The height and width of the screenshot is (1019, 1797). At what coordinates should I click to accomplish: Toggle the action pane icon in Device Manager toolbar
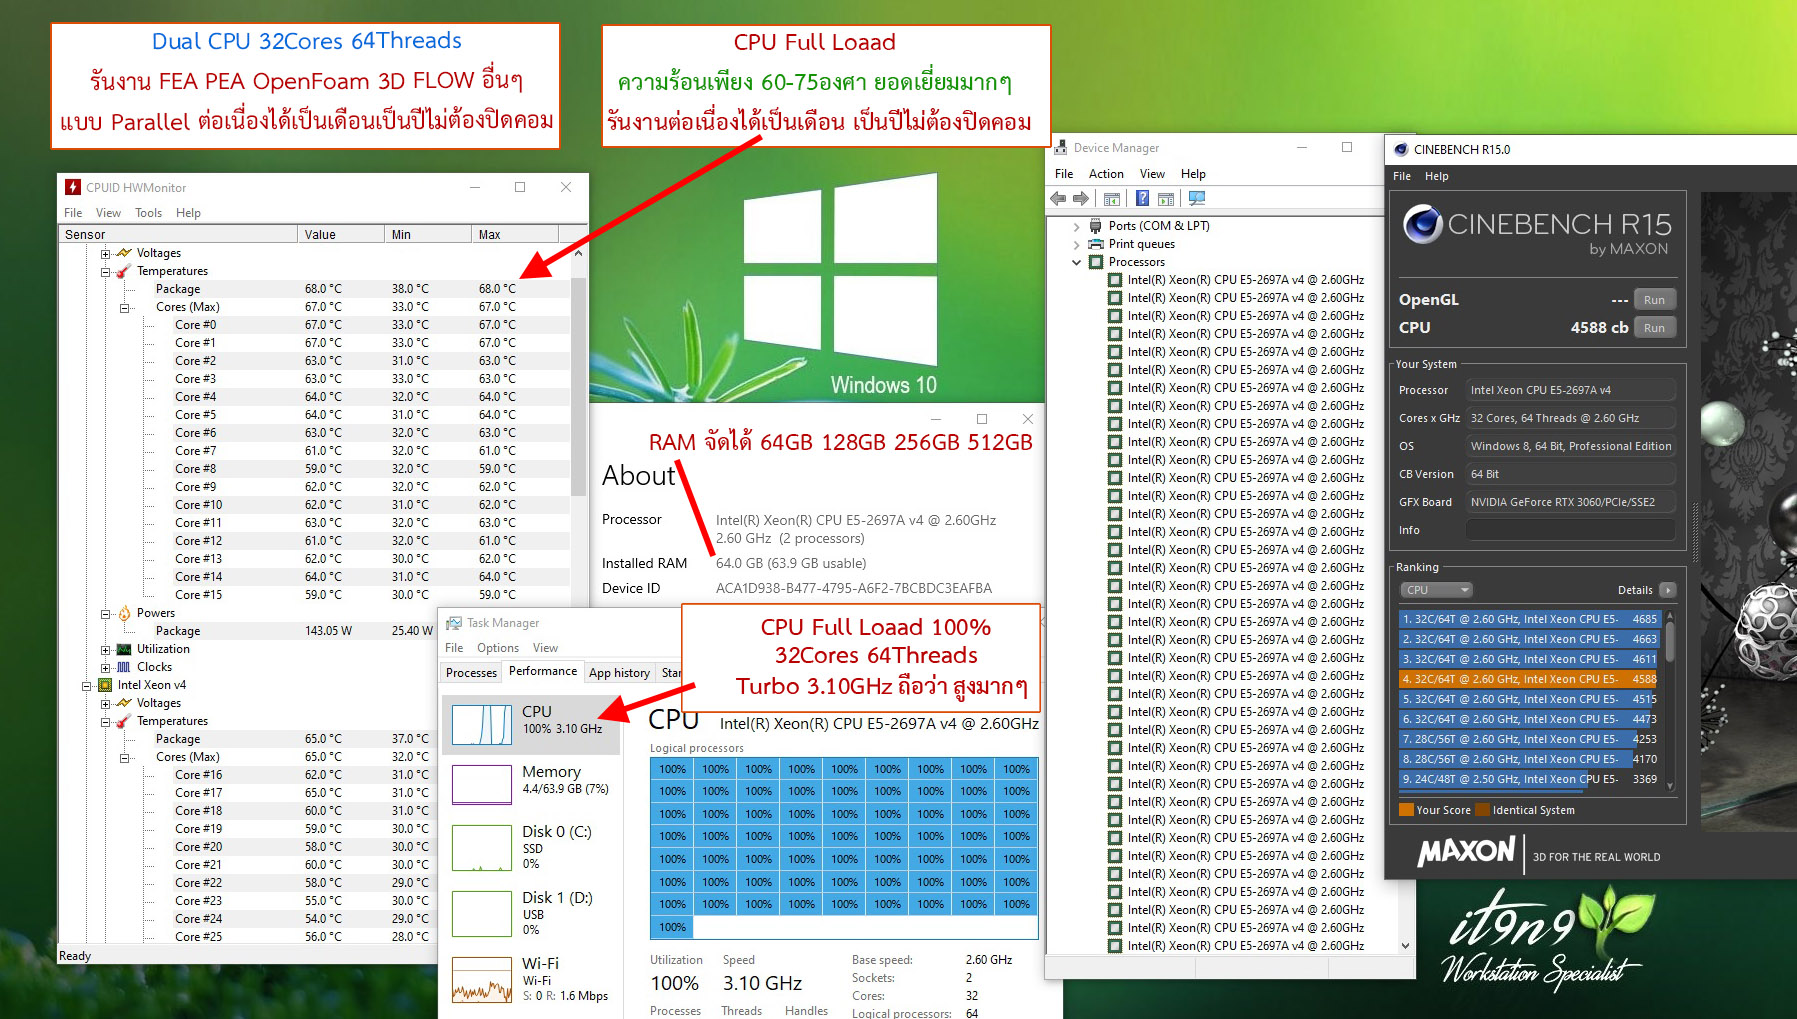tap(1165, 198)
